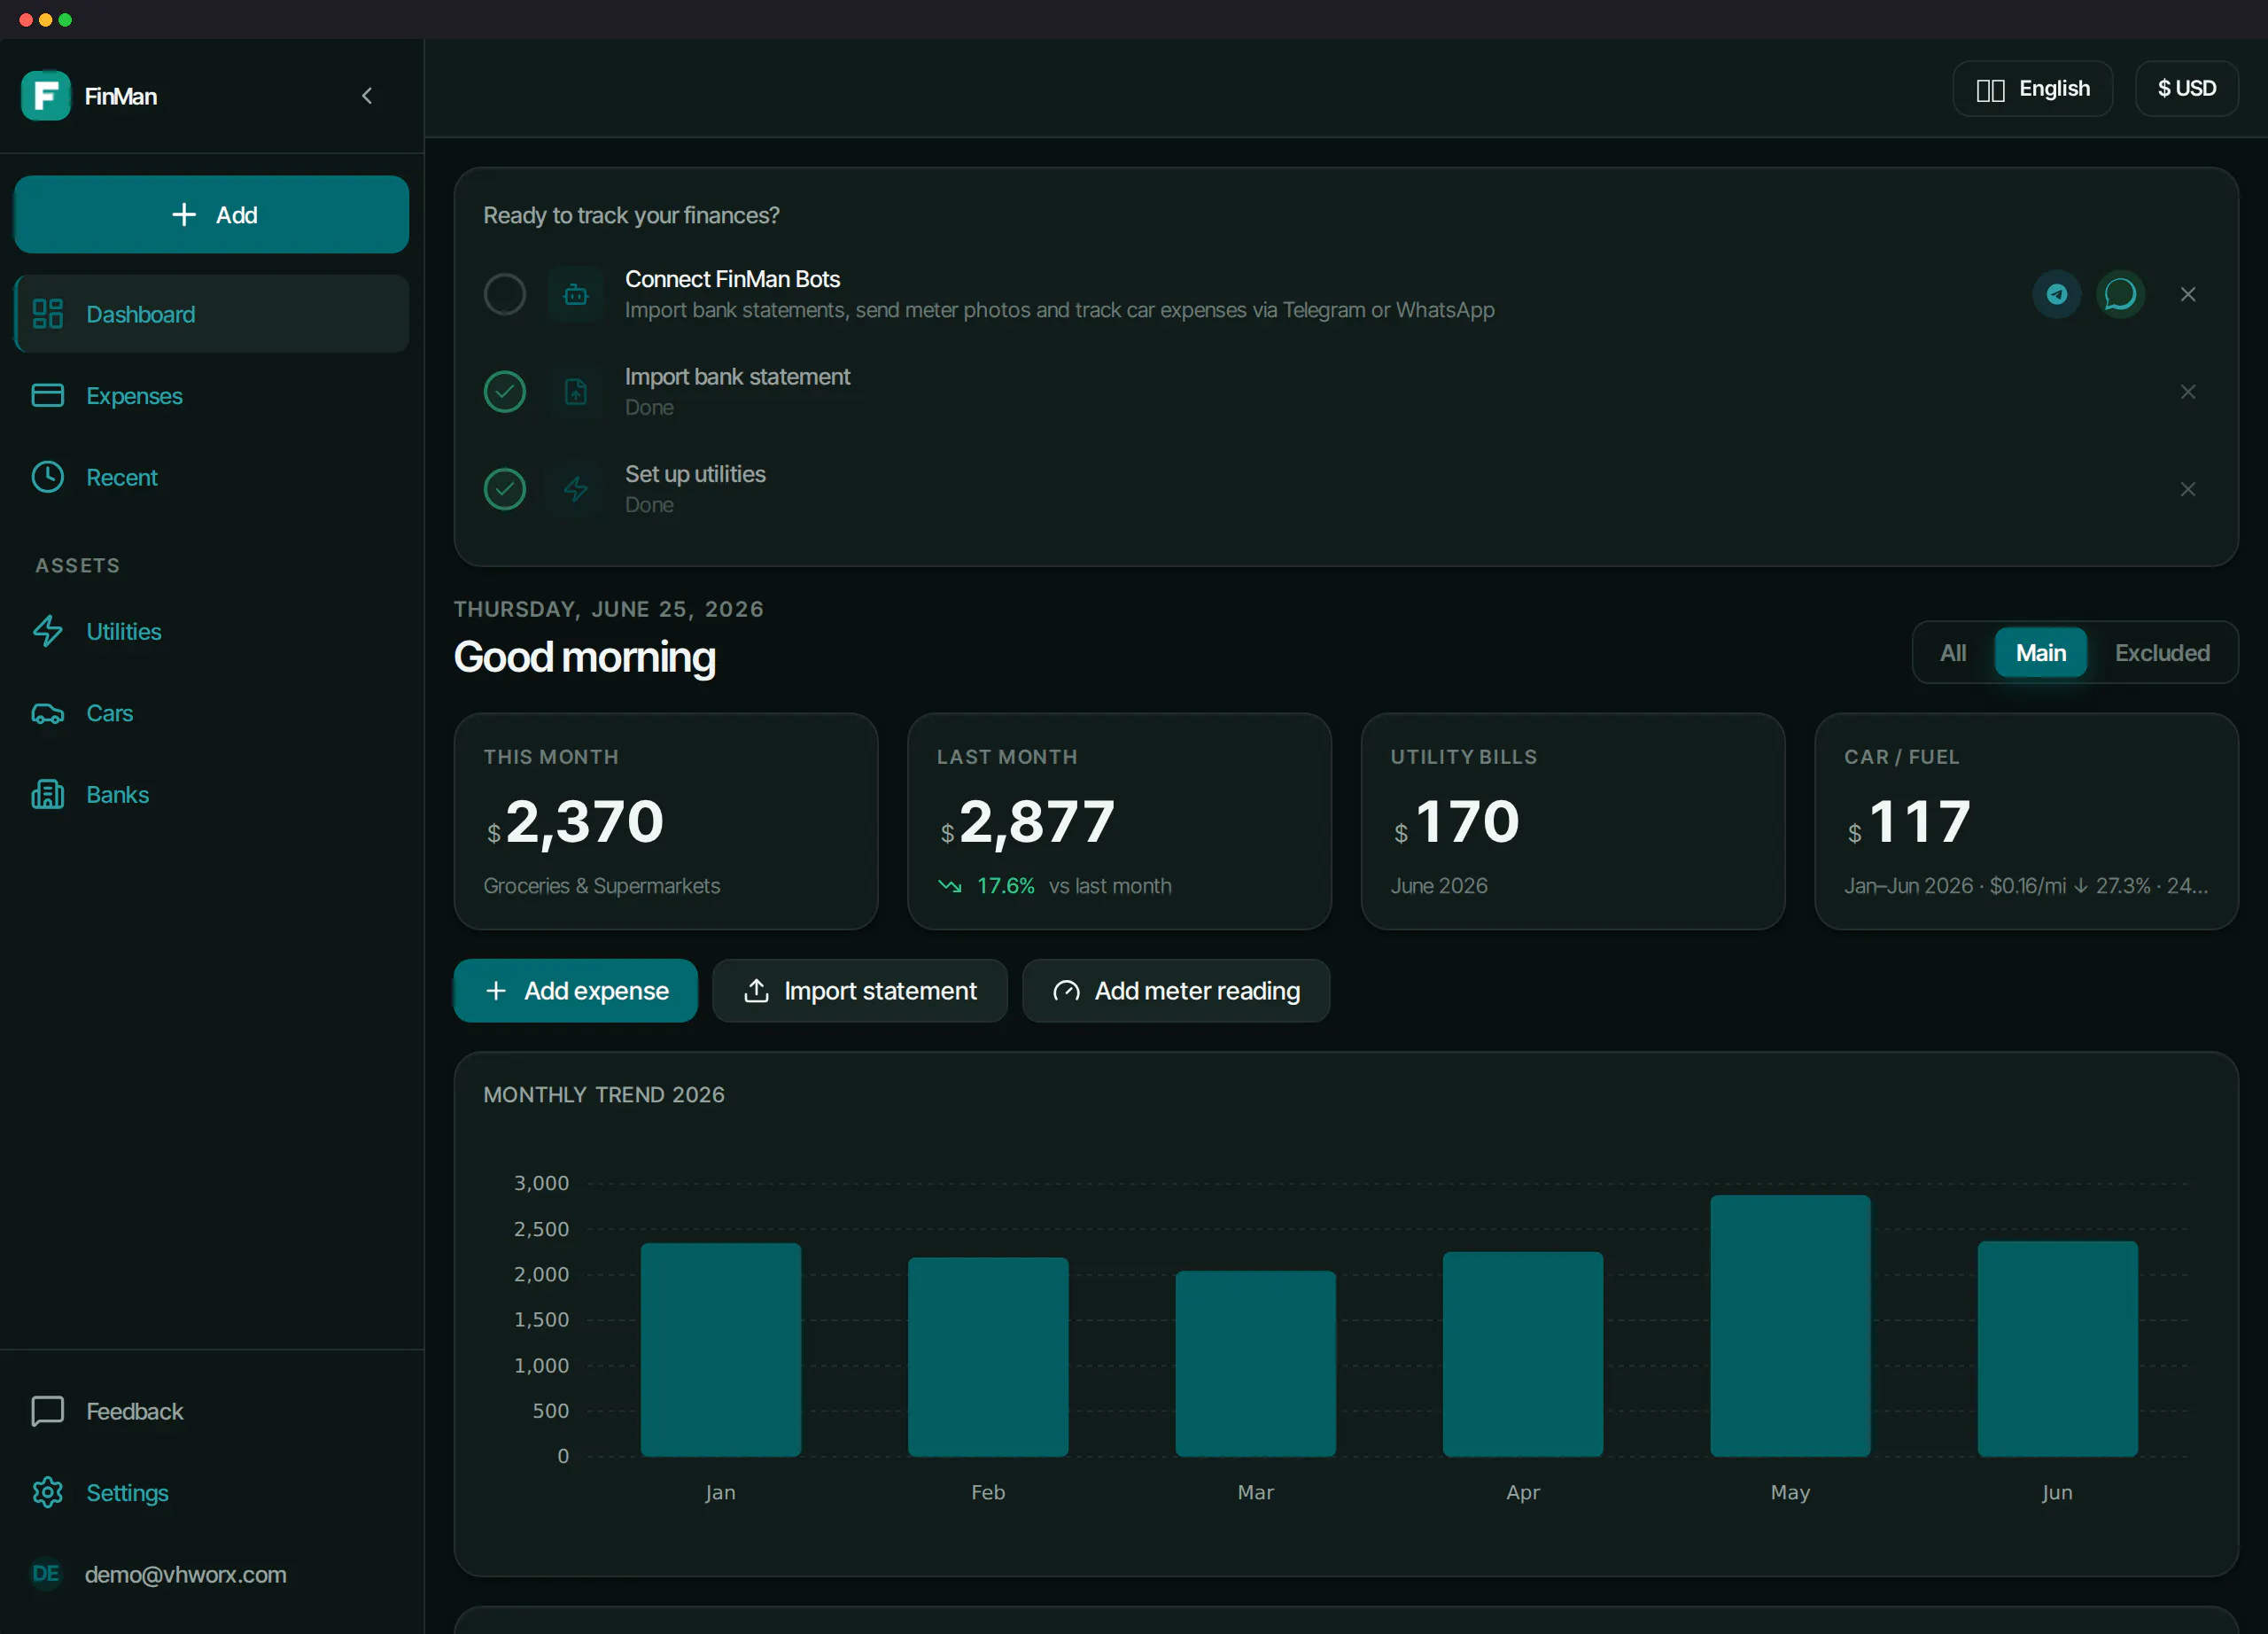Click the Add meter reading button
The image size is (2268, 1634).
tap(1176, 991)
